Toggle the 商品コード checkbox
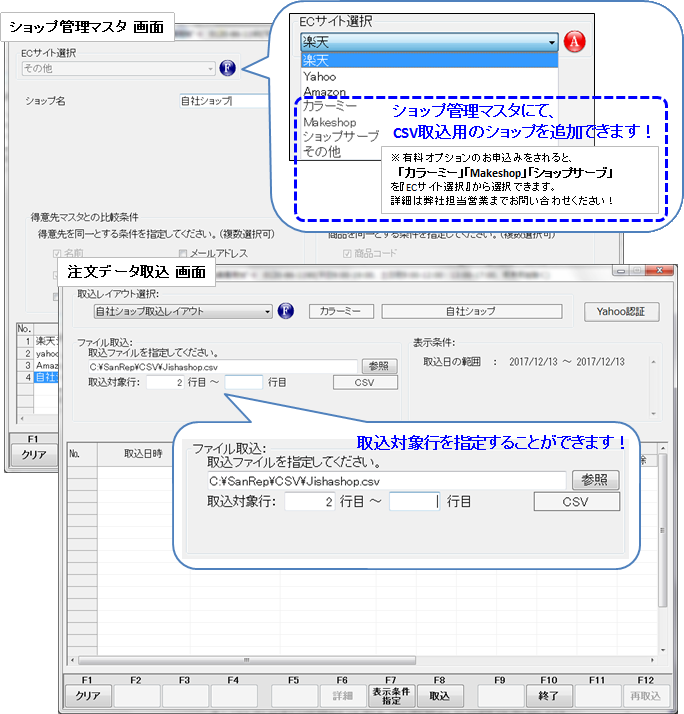This screenshot has width=684, height=714. click(x=347, y=253)
